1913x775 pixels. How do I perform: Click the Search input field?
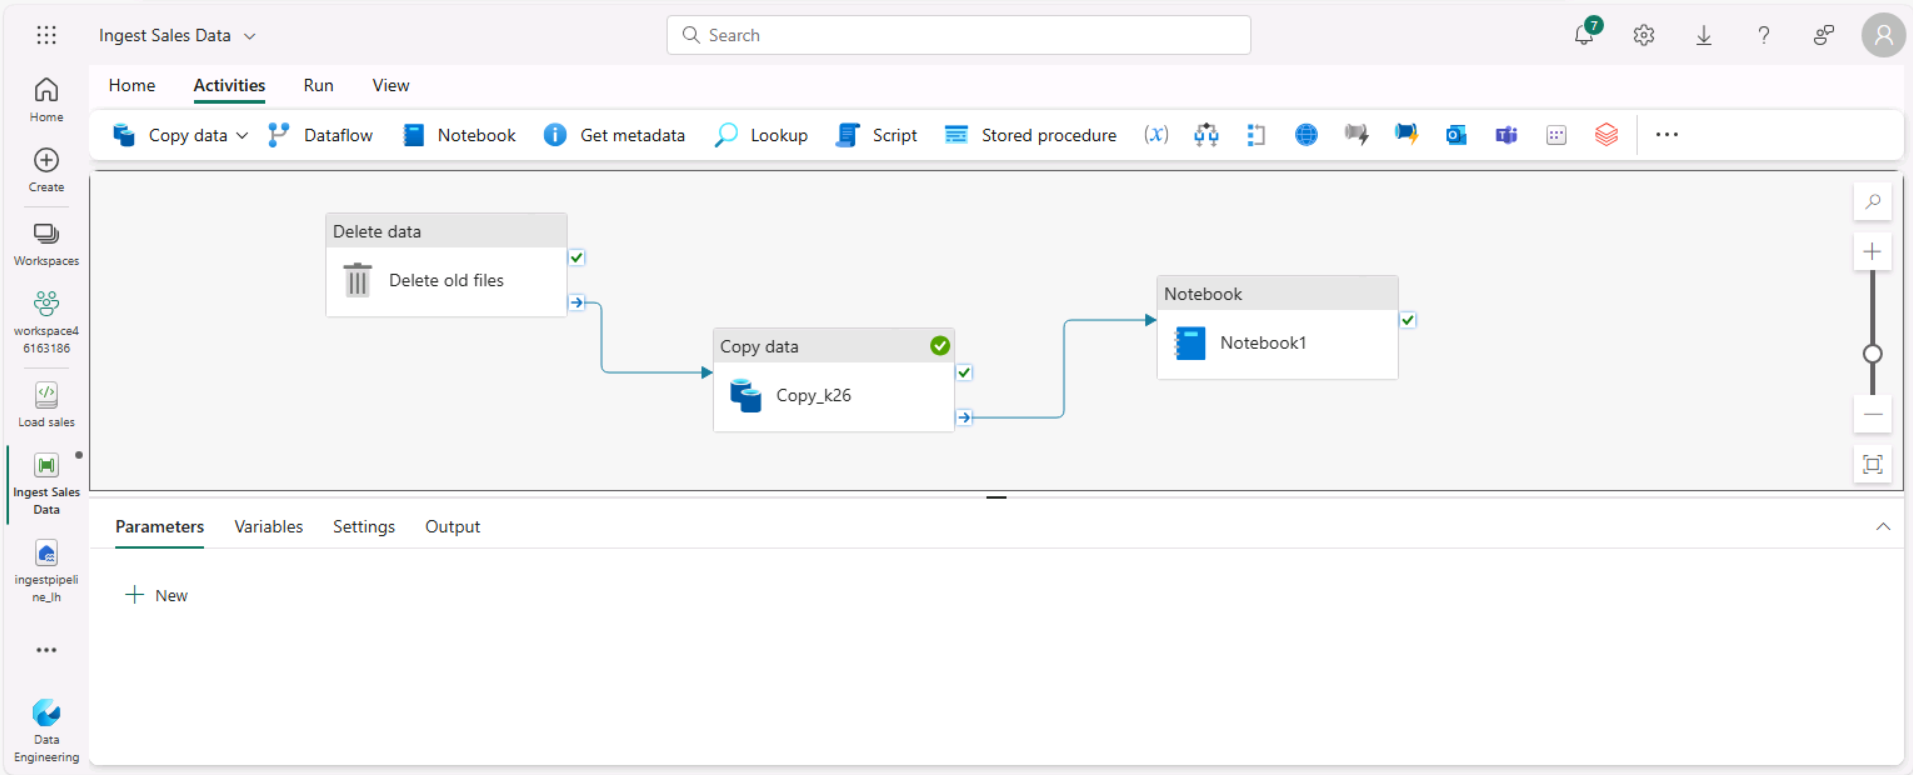958,35
